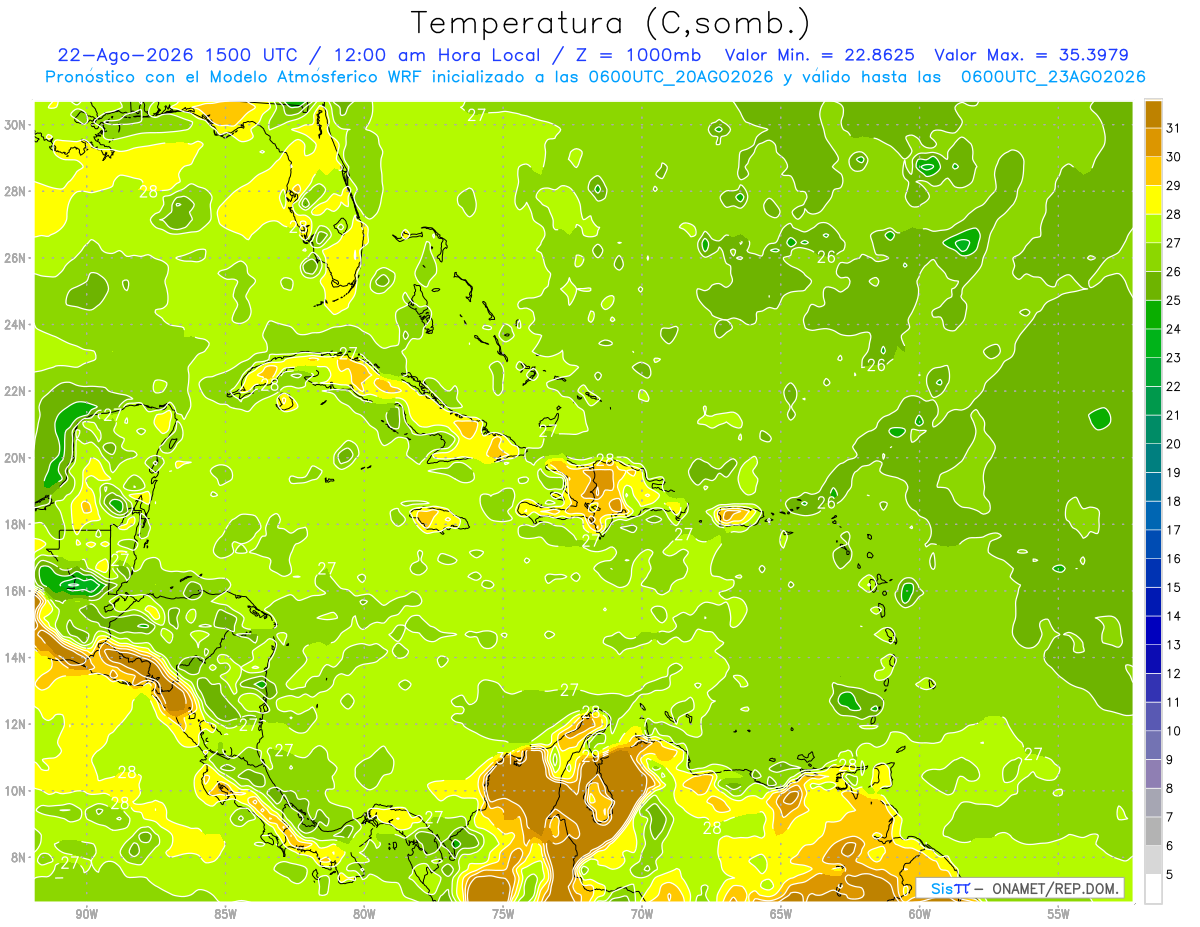Viewport: 1200px width, 927px height.
Task: Click the 90W longitude axis label
Action: point(86,914)
